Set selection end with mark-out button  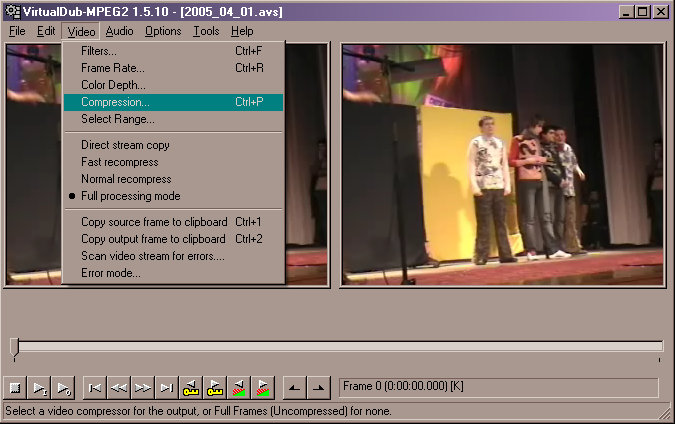click(318, 387)
